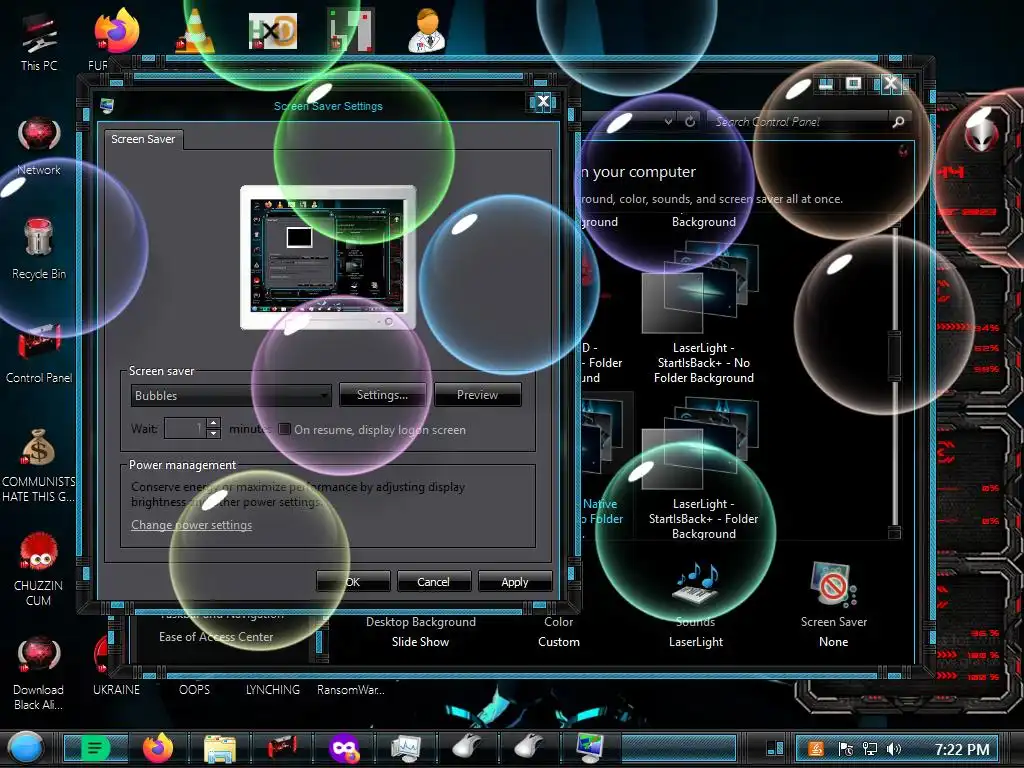Open the doctor figure desktop icon
This screenshot has height=768, width=1024.
(427, 30)
